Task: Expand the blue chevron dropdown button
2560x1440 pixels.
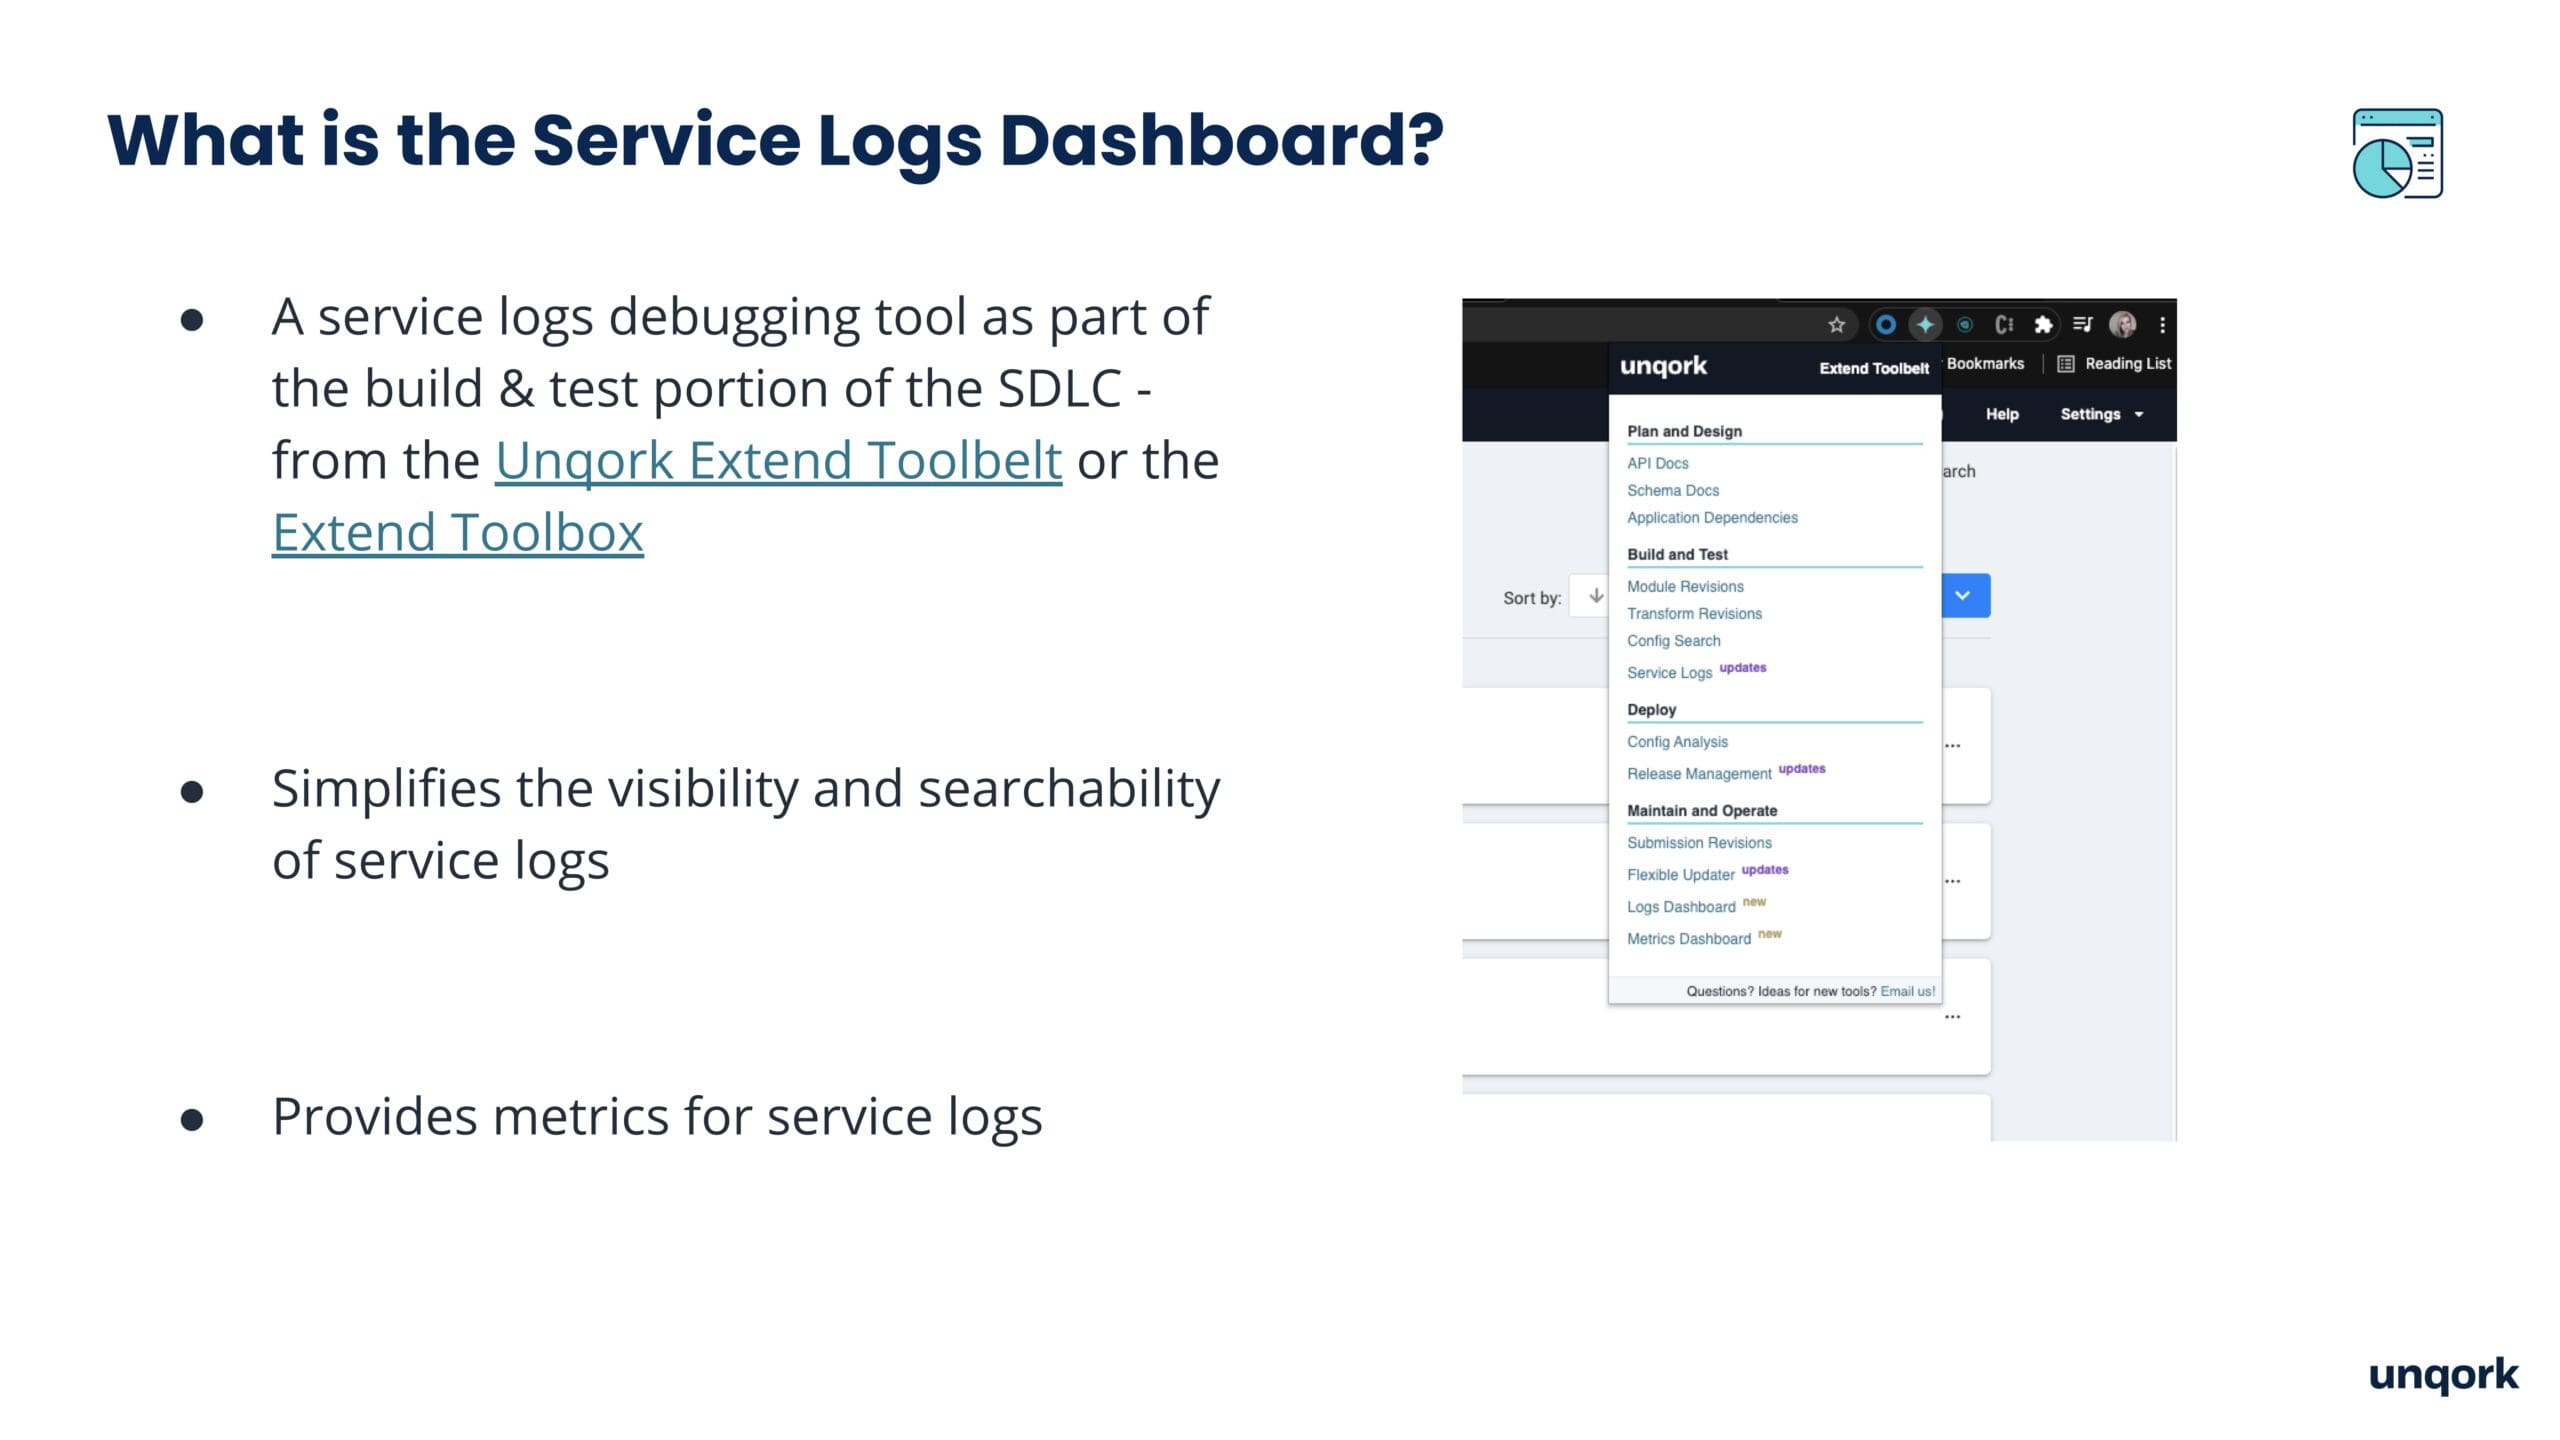Action: pos(1964,596)
